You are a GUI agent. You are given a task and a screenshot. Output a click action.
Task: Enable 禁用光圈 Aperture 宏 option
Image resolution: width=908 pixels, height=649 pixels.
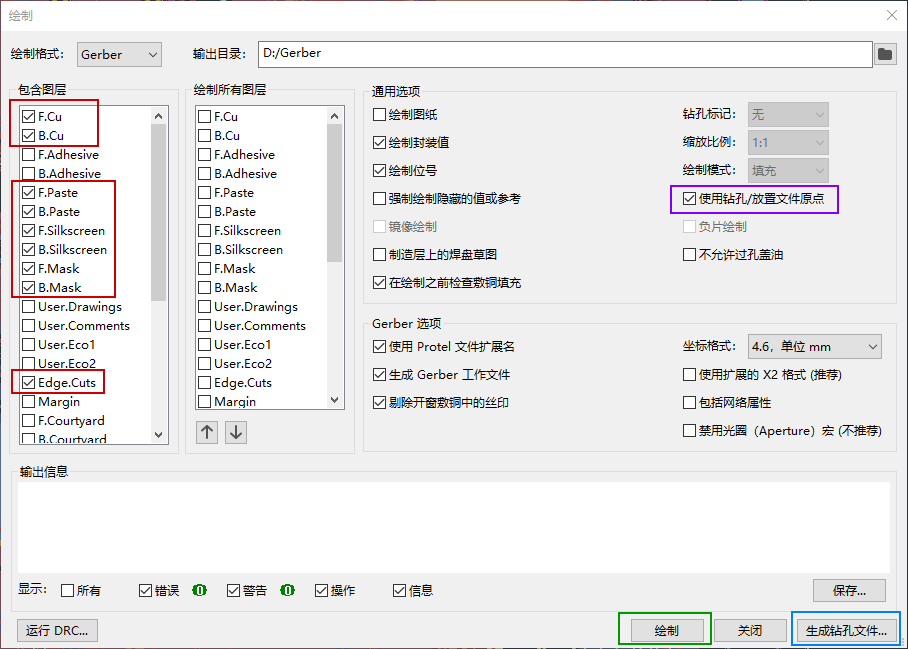coord(689,431)
